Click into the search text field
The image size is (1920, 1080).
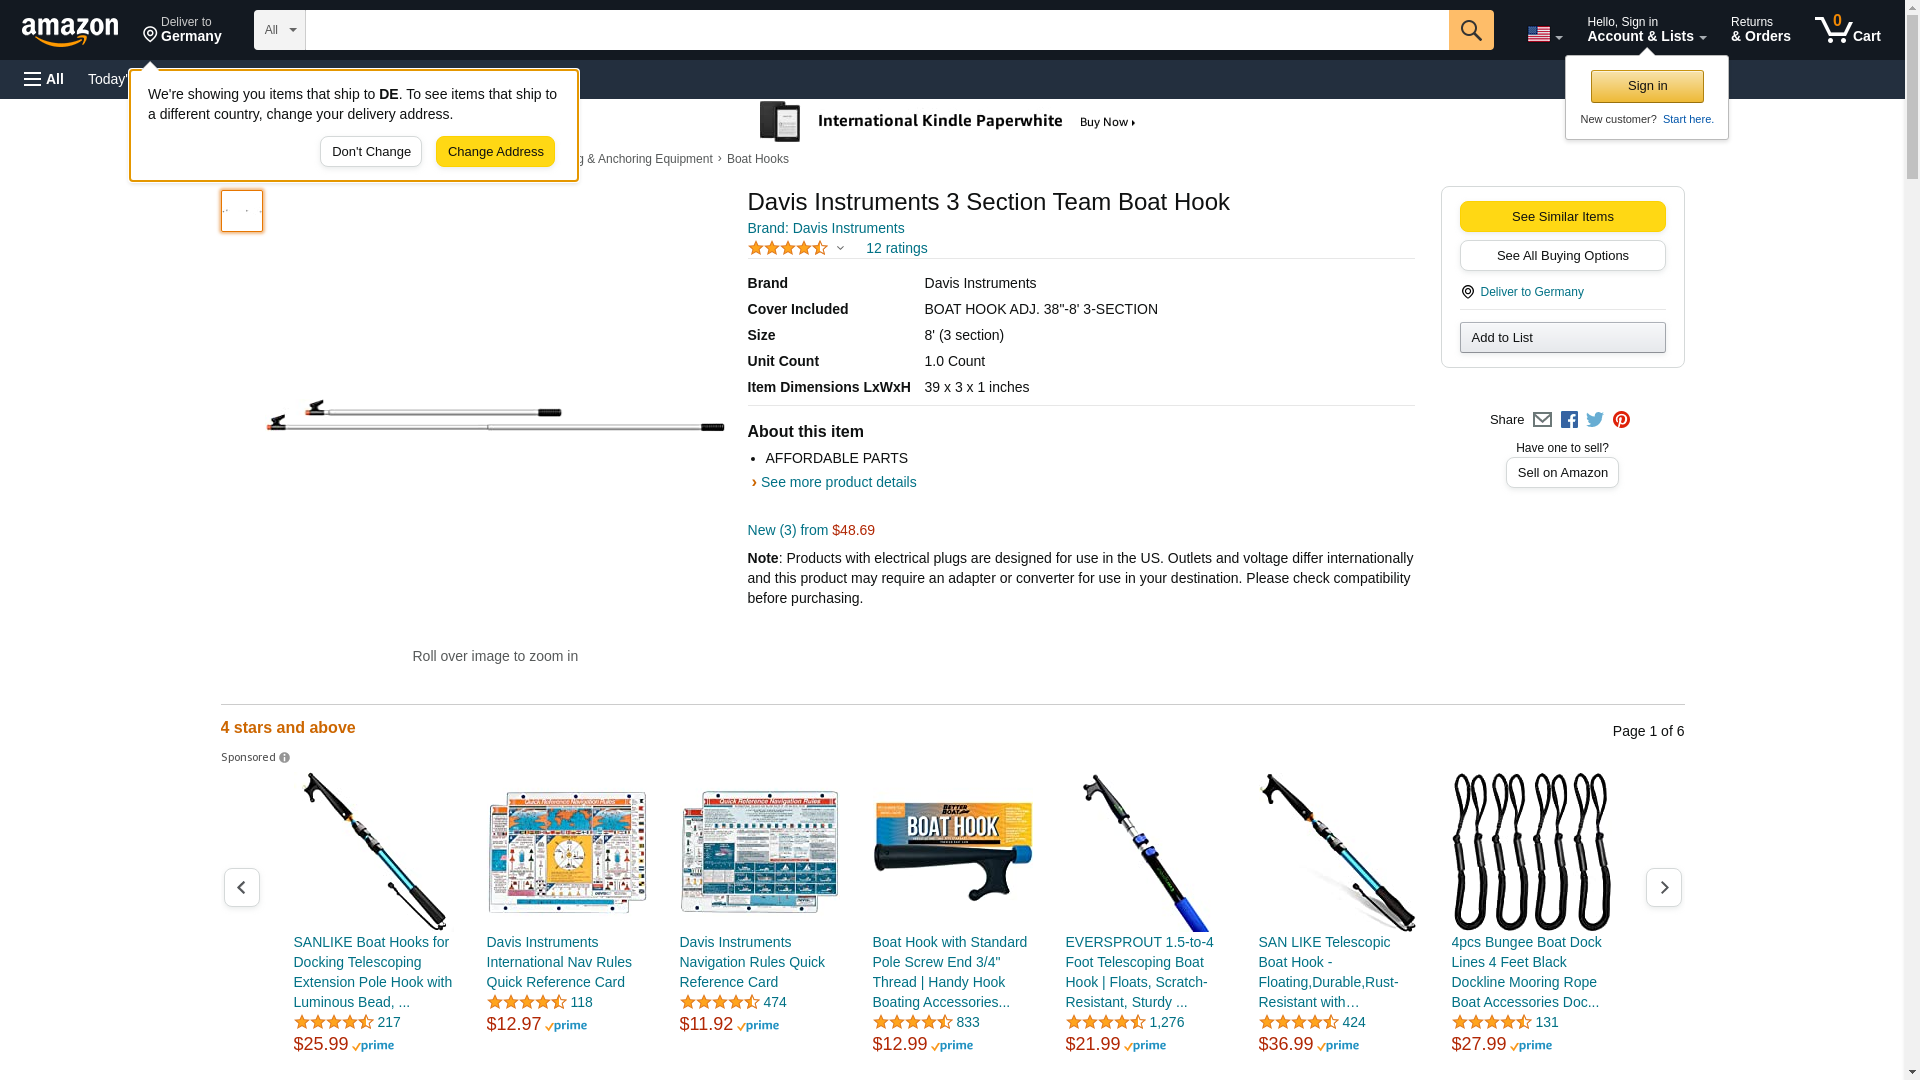[x=876, y=30]
